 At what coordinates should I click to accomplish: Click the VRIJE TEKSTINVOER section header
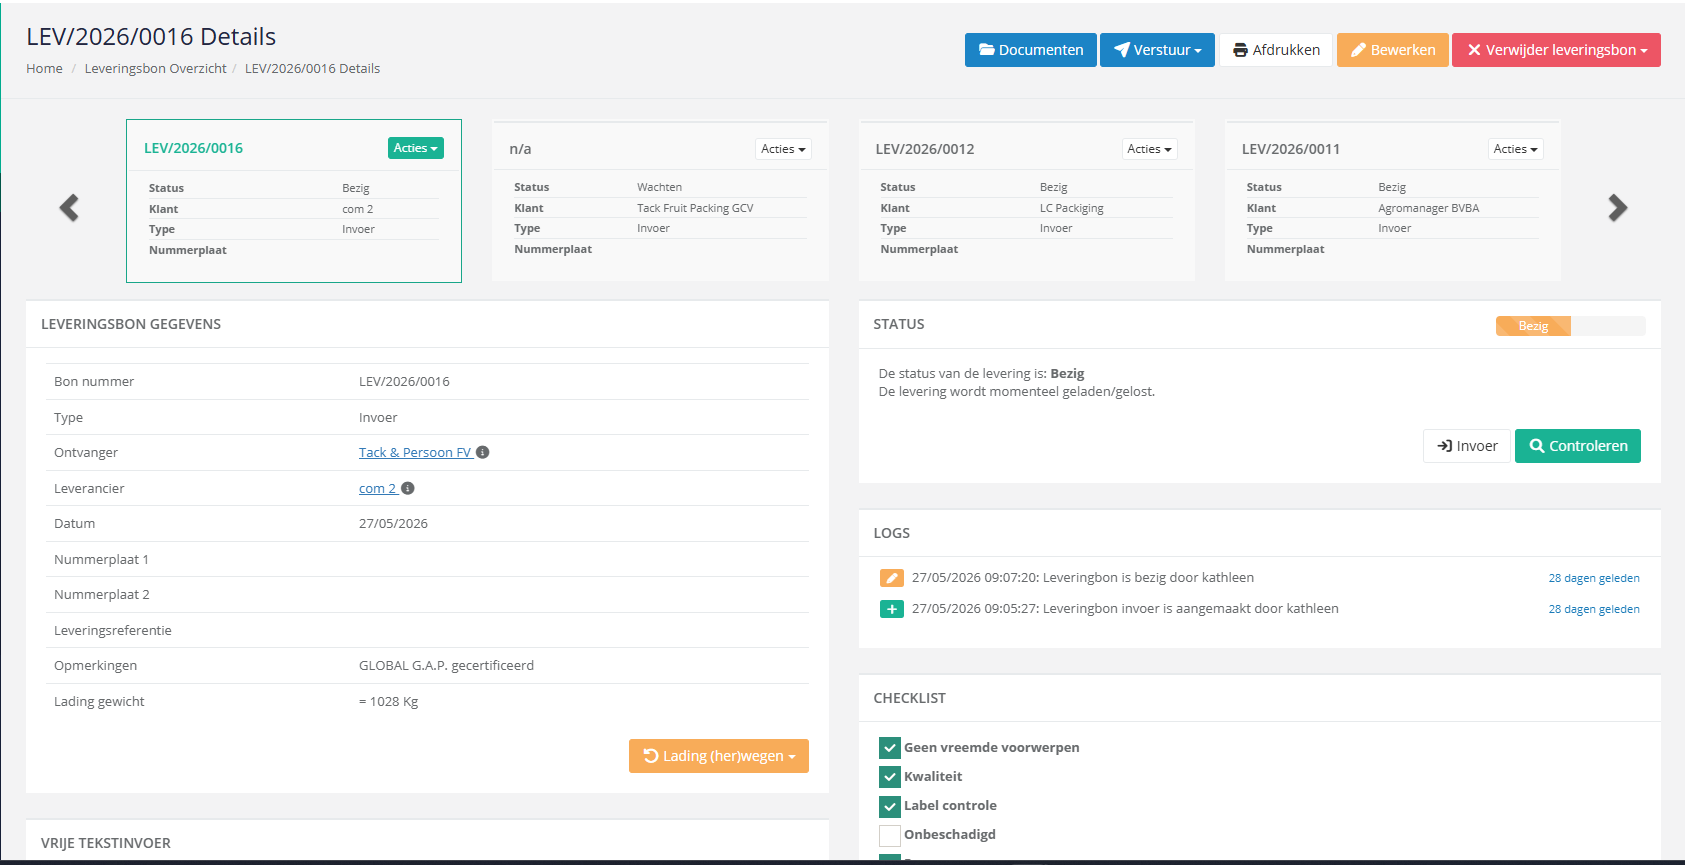click(106, 843)
